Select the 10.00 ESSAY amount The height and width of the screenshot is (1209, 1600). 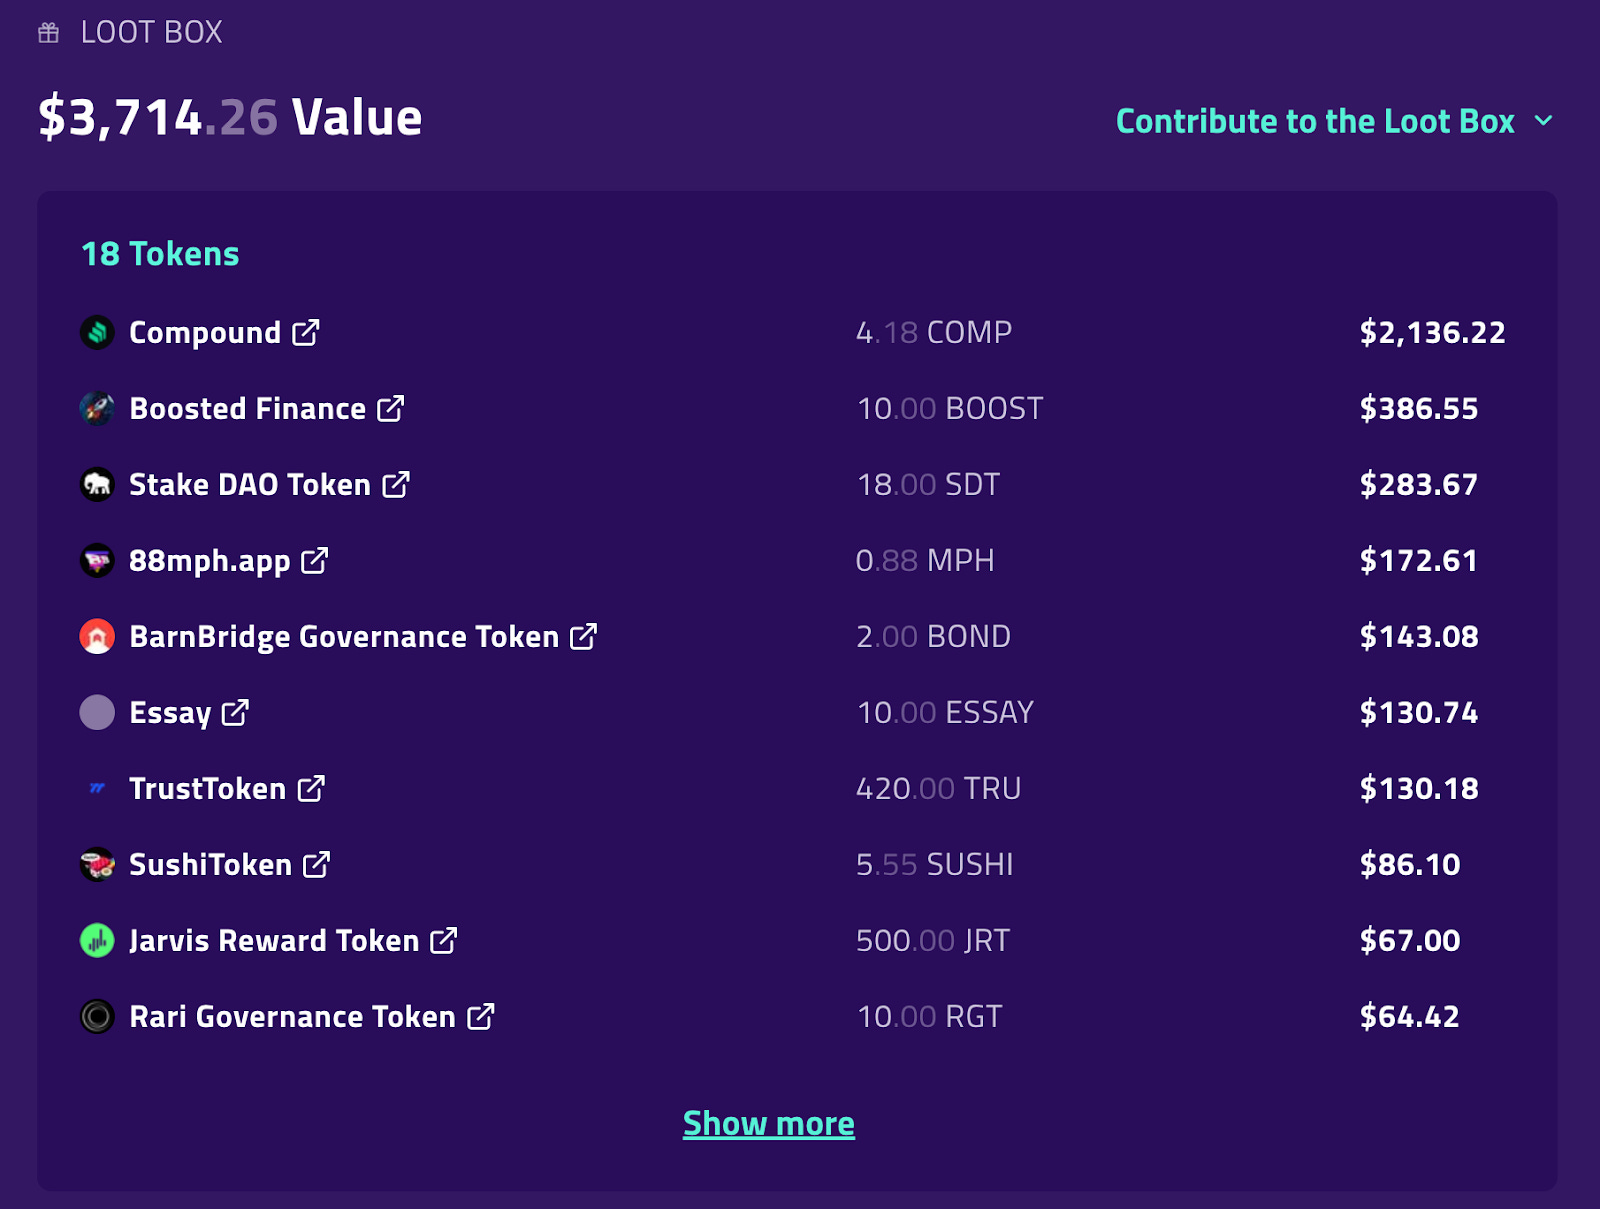945,712
